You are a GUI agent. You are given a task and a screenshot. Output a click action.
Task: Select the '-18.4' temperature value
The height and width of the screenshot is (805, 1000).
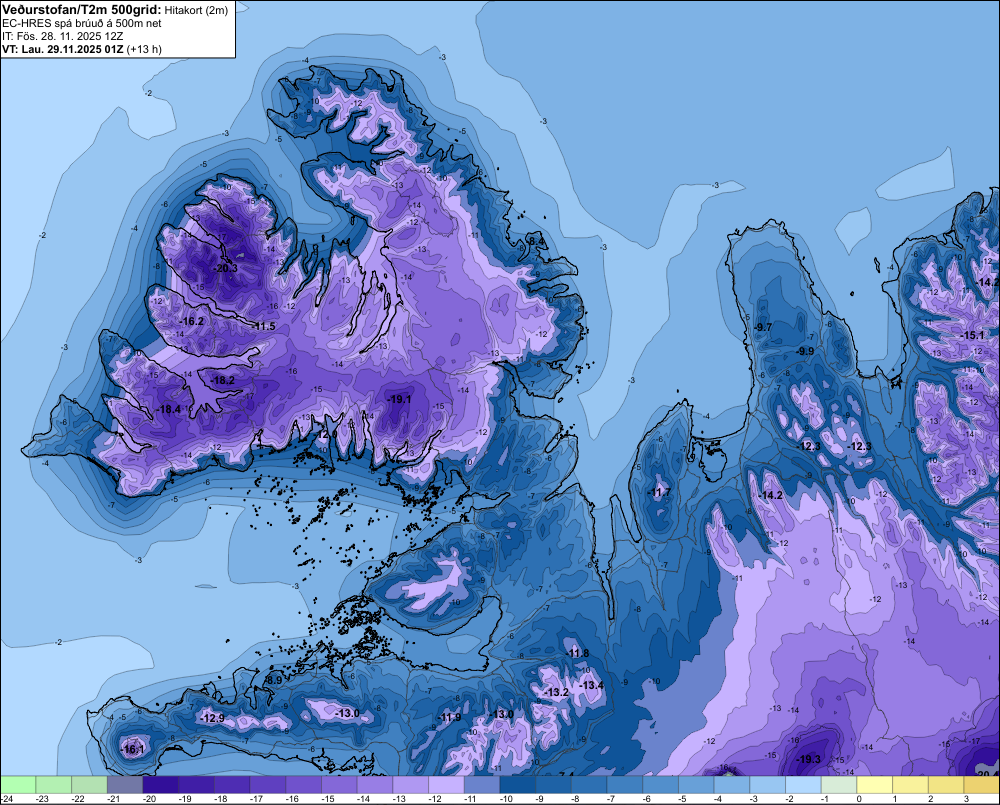point(168,410)
